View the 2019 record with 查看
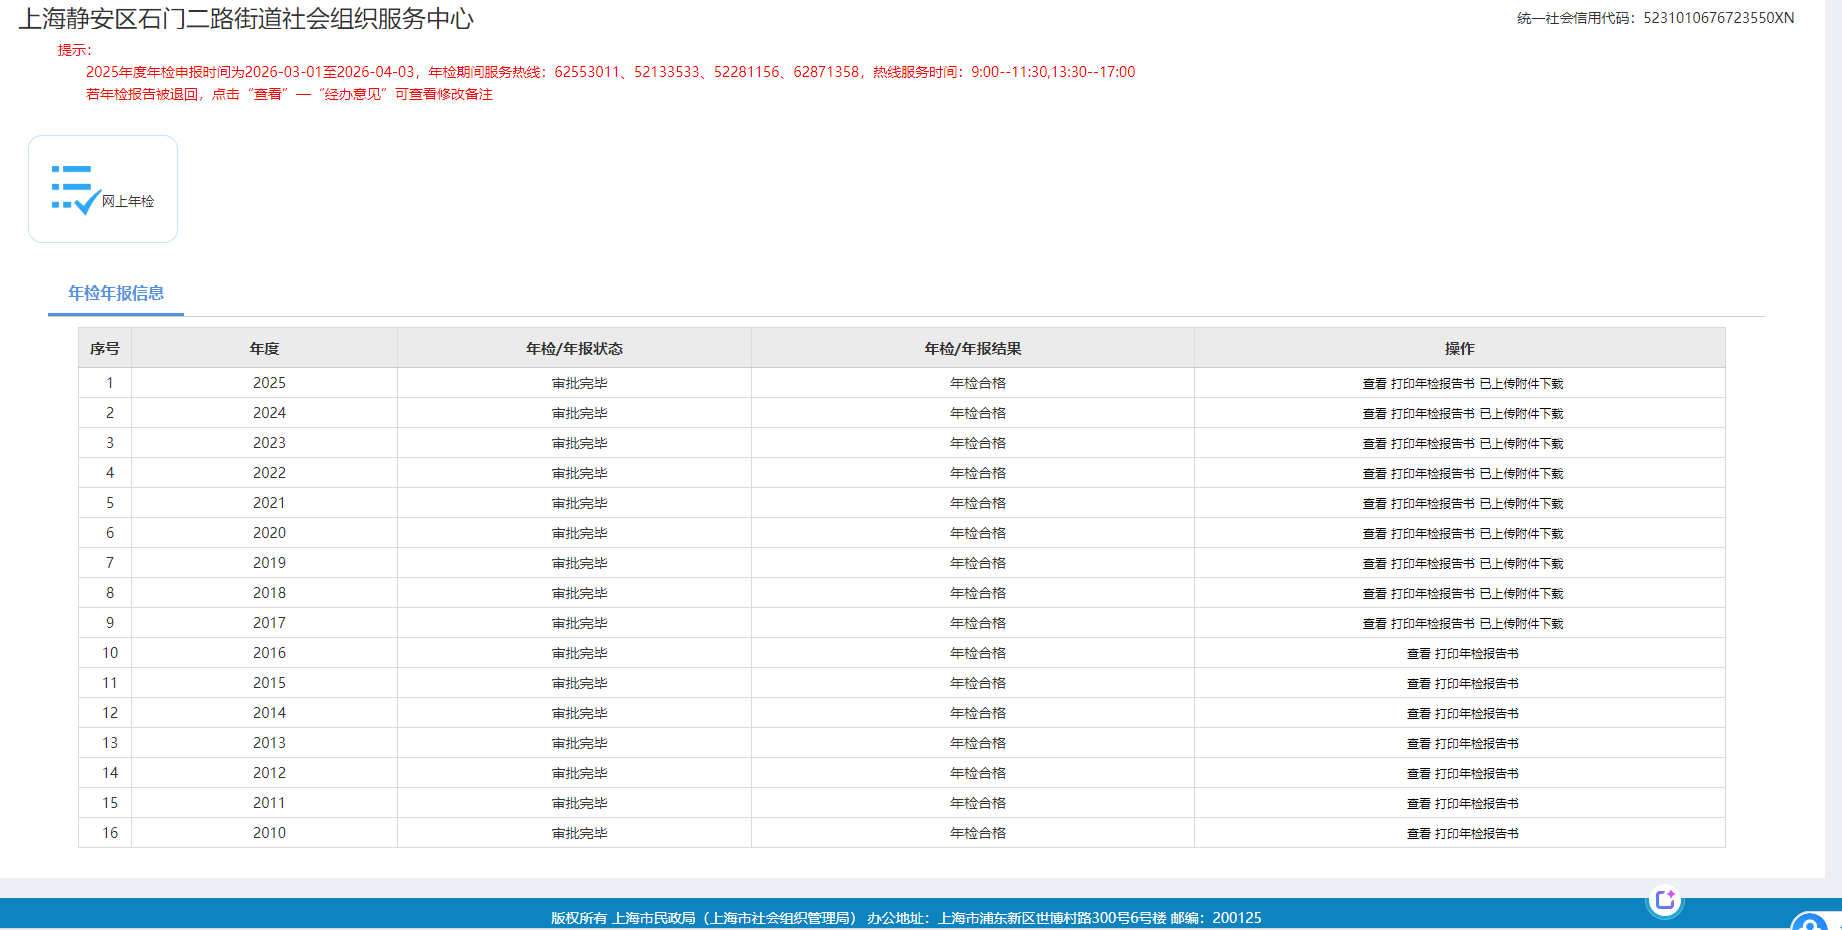 click(x=1374, y=564)
